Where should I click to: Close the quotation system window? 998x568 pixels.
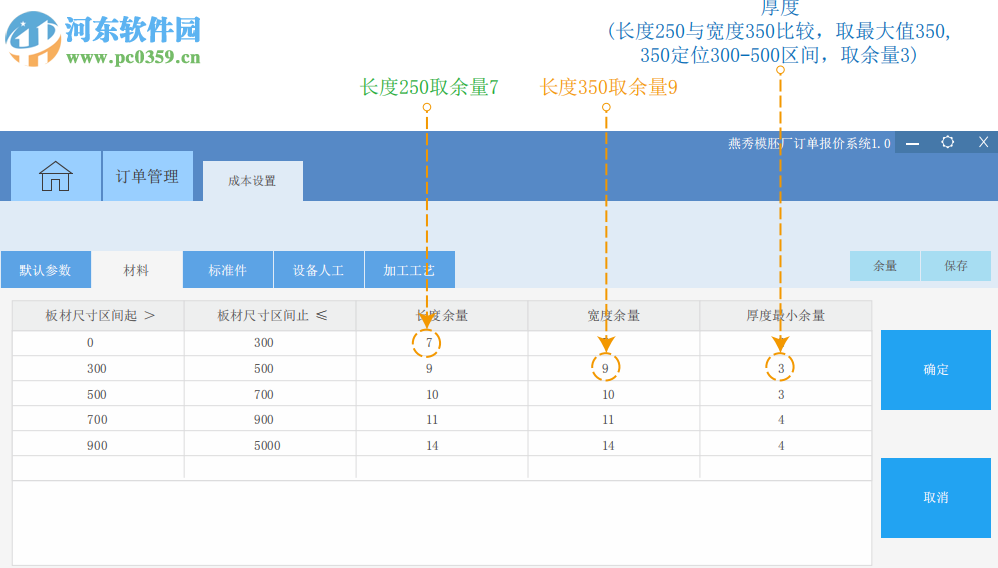pyautogui.click(x=983, y=143)
